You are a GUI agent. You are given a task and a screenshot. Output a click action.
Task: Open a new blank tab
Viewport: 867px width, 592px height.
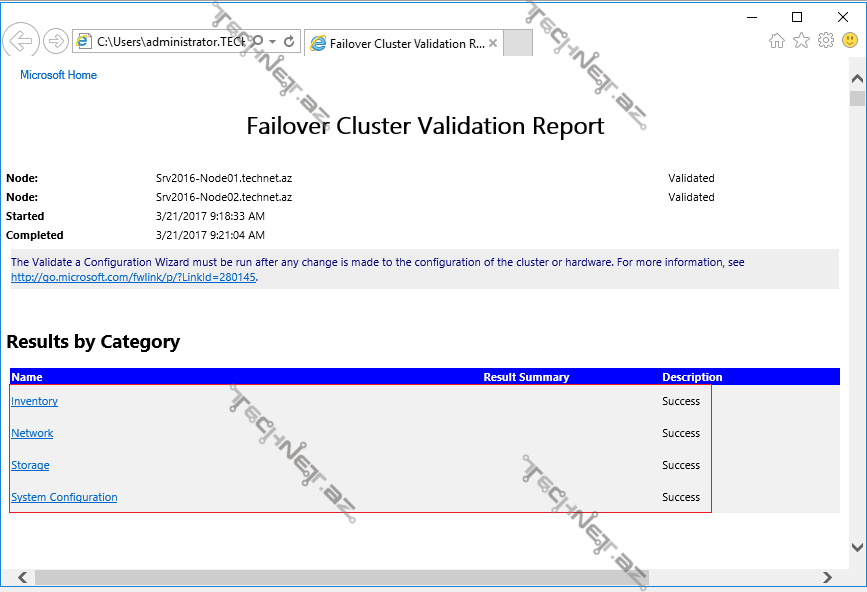(x=517, y=44)
